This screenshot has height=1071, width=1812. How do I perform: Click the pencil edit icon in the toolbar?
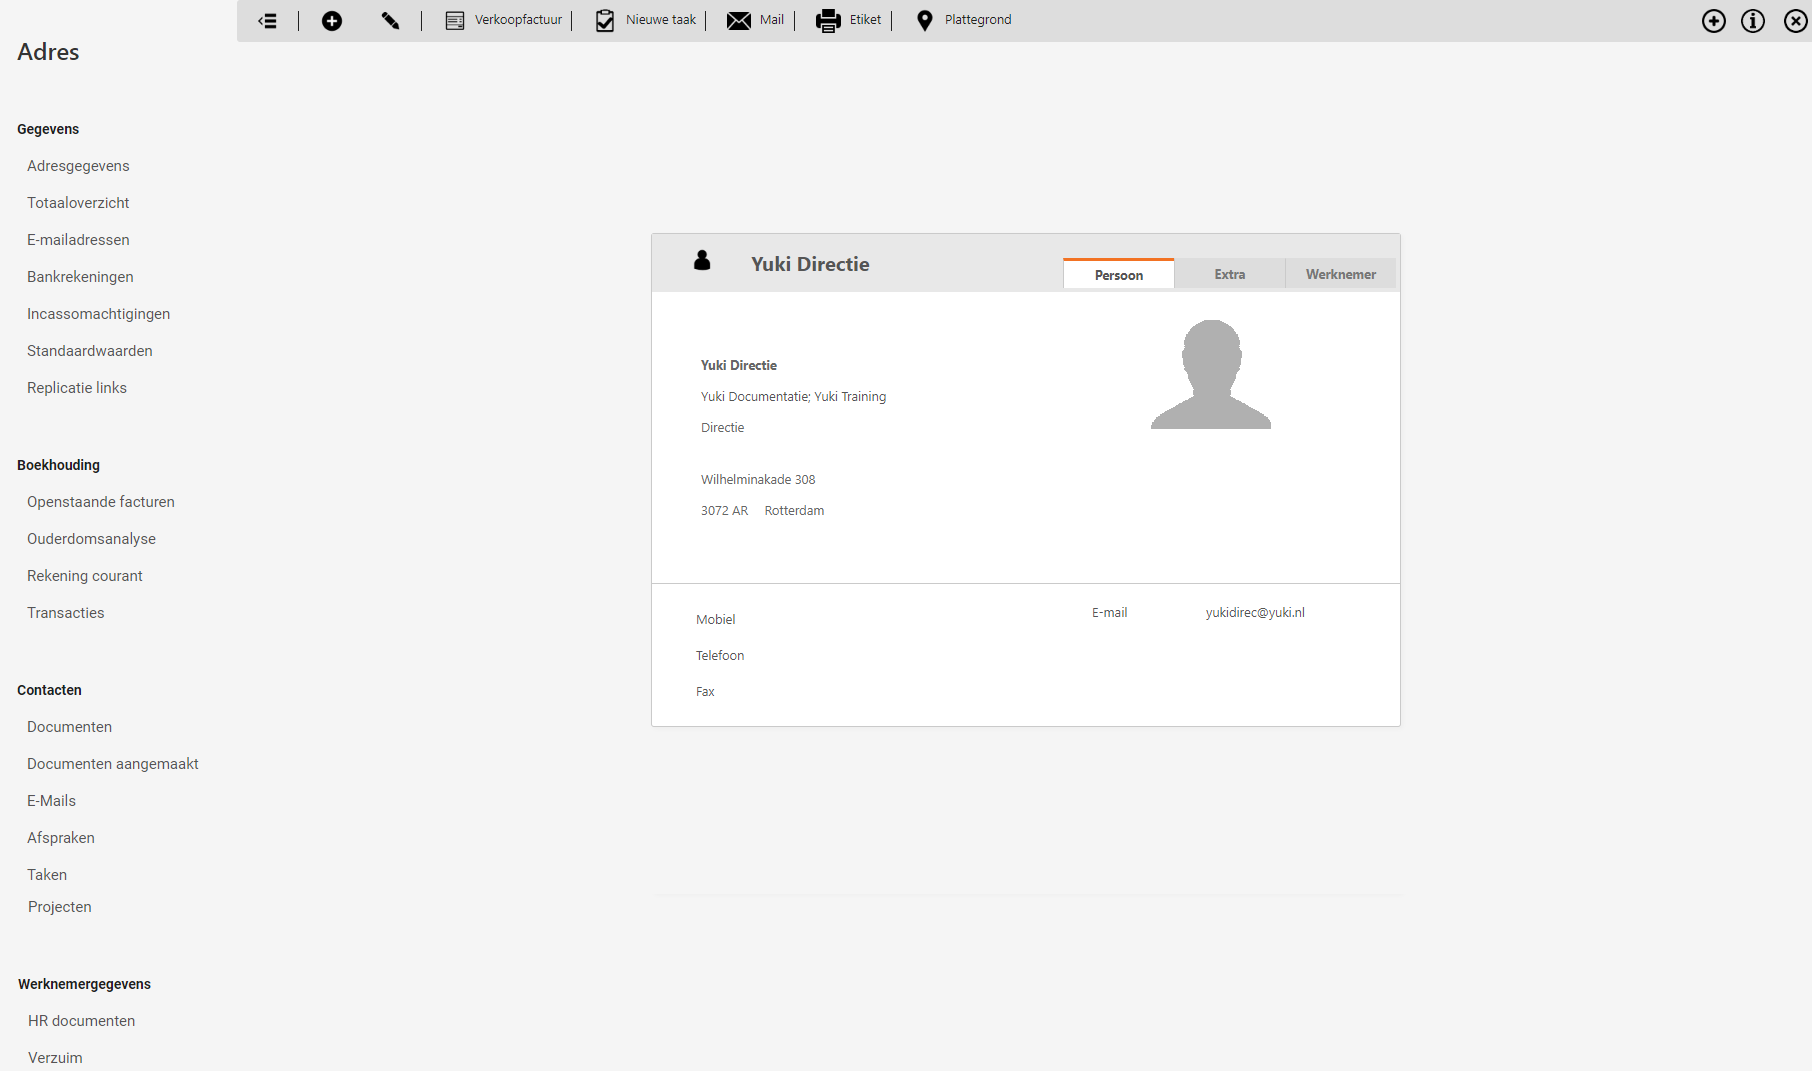coord(390,20)
